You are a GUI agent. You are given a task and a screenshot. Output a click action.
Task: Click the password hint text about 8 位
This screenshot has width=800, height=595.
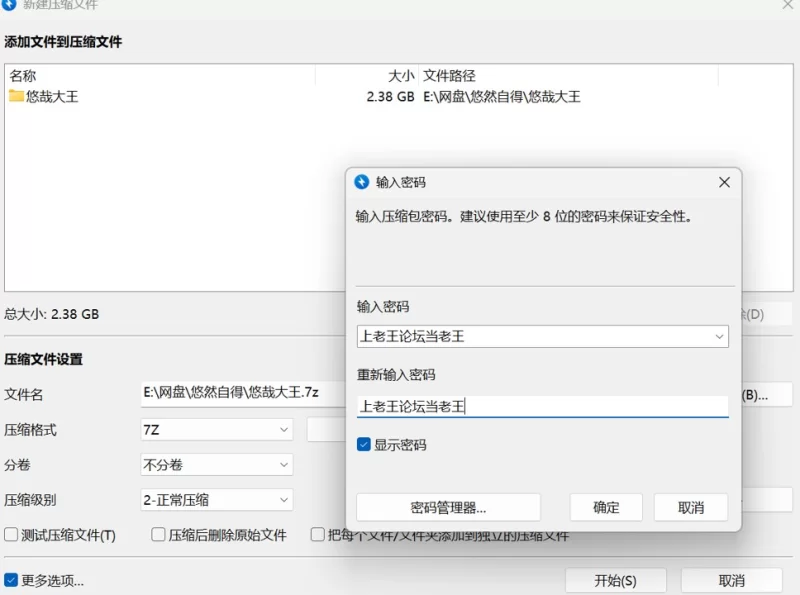pos(524,216)
